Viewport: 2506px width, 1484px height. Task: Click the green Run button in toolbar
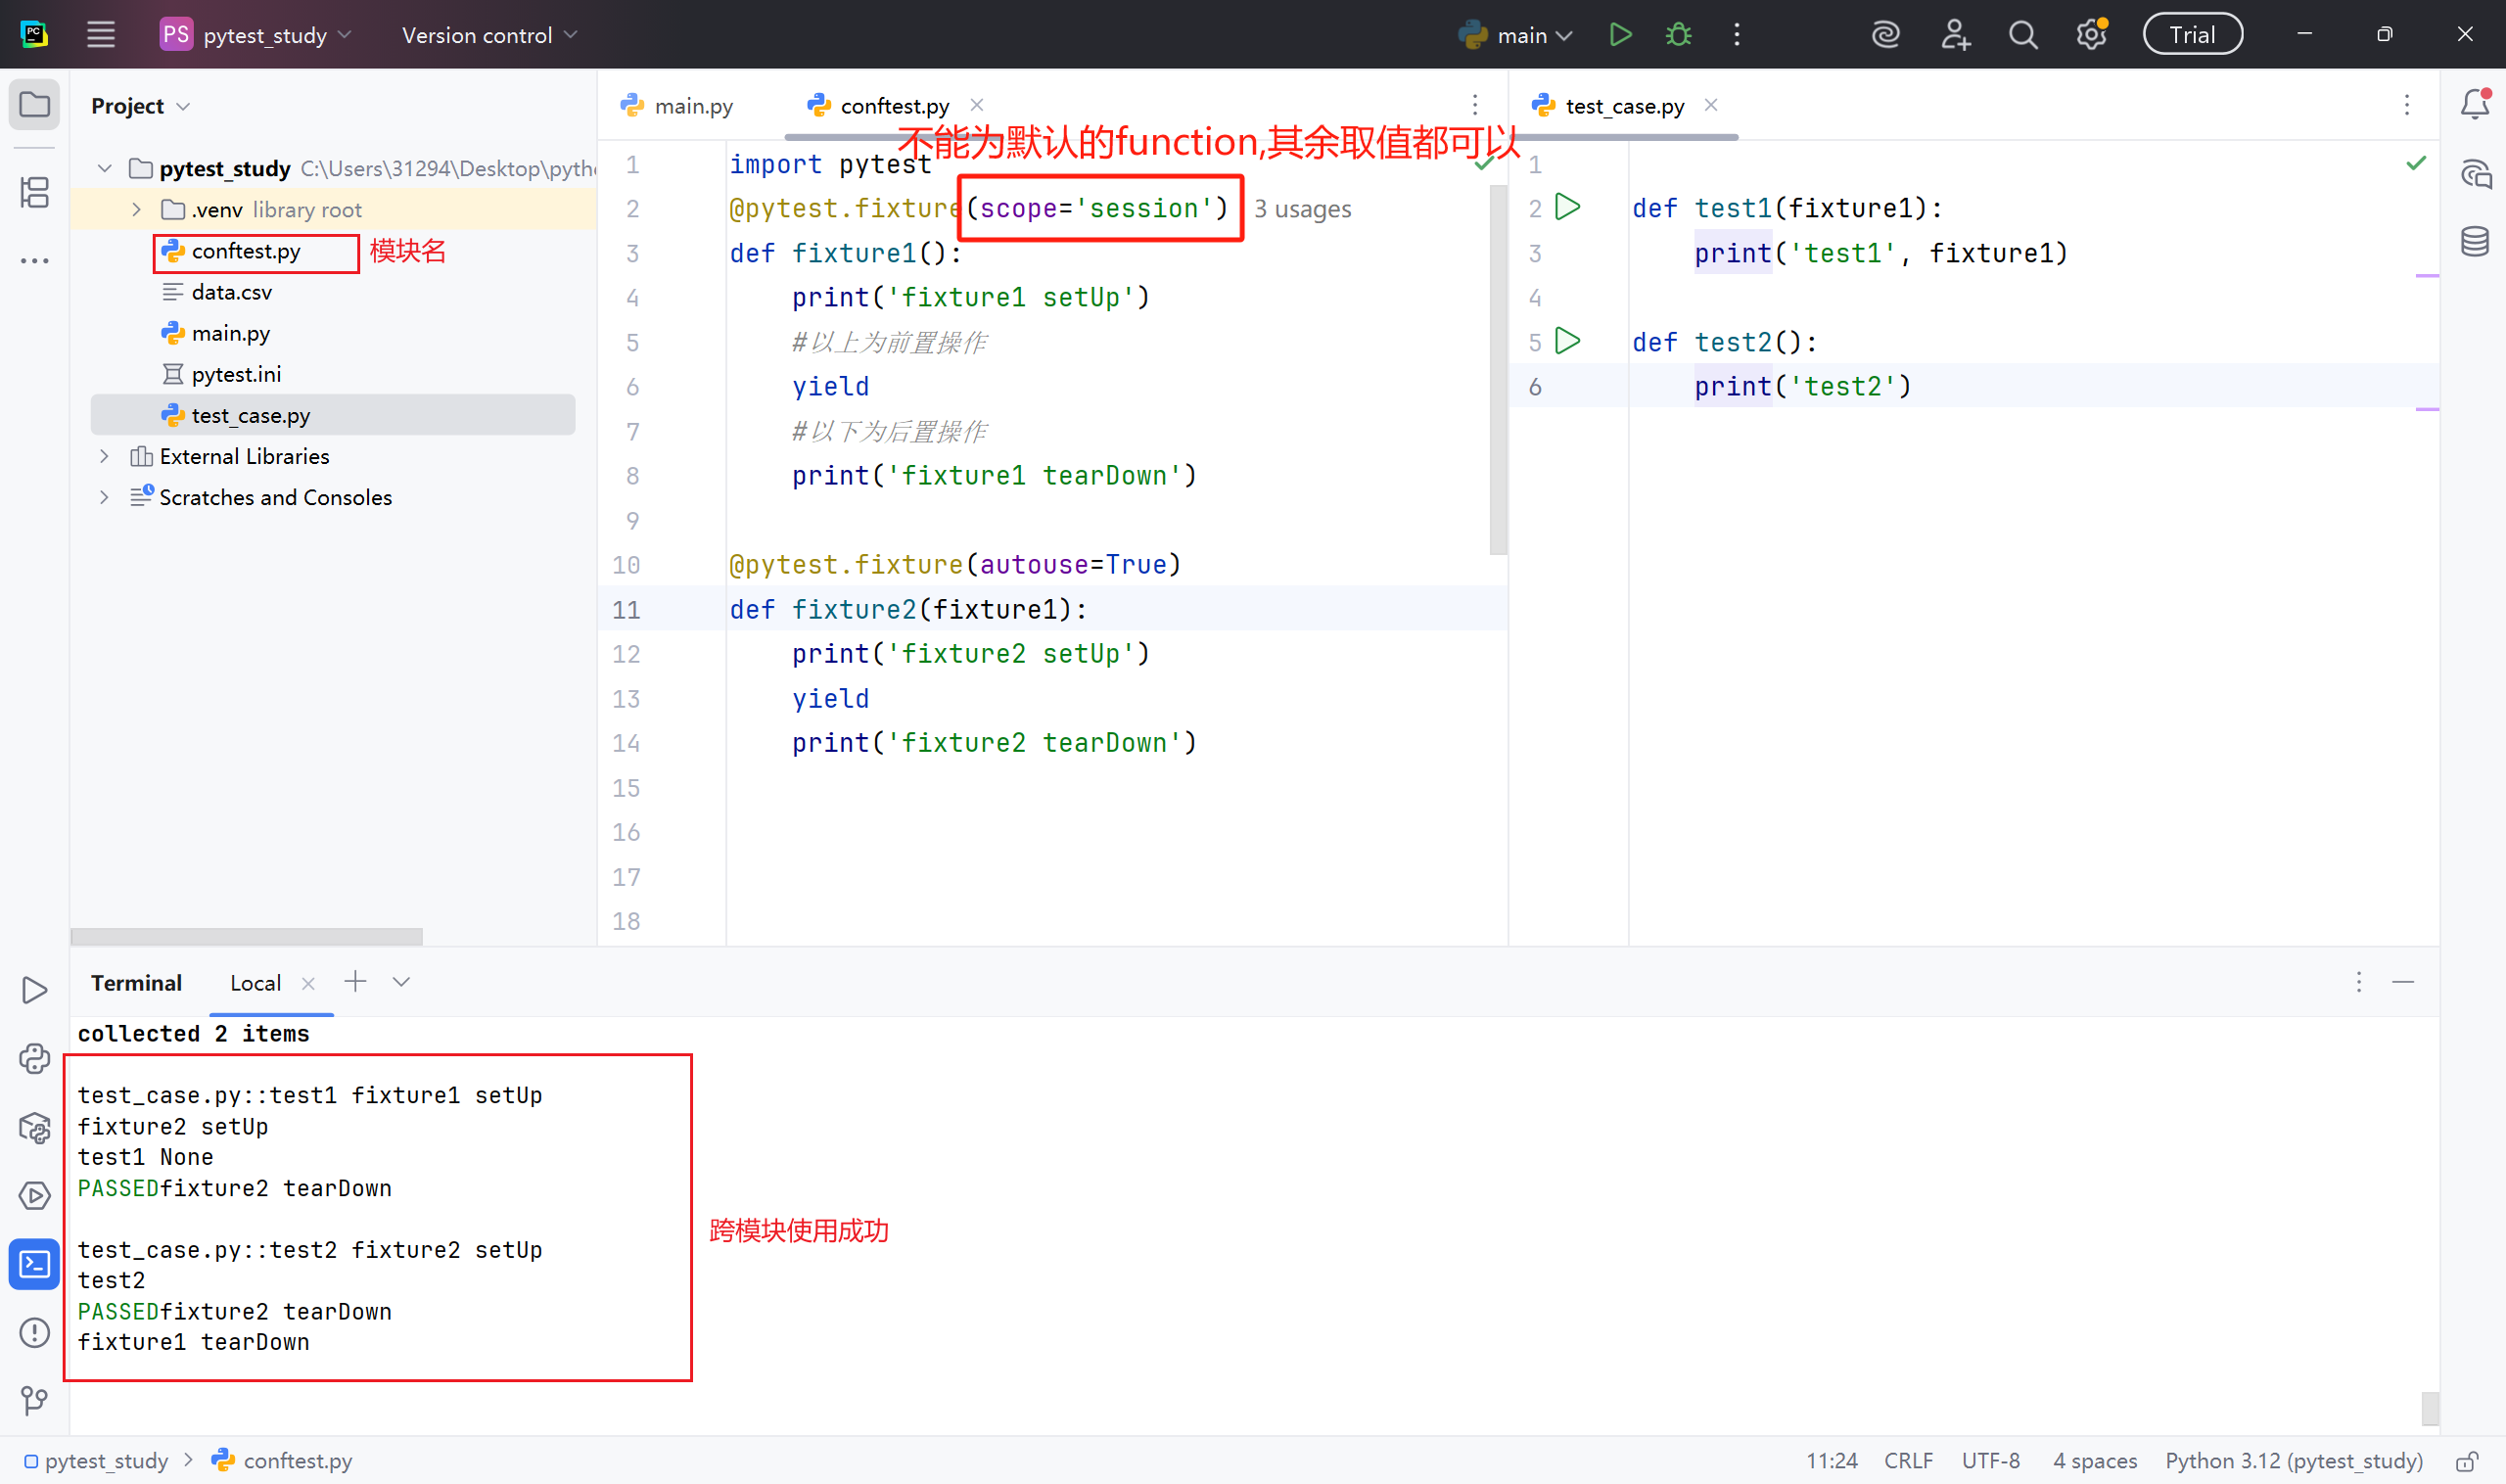point(1620,35)
